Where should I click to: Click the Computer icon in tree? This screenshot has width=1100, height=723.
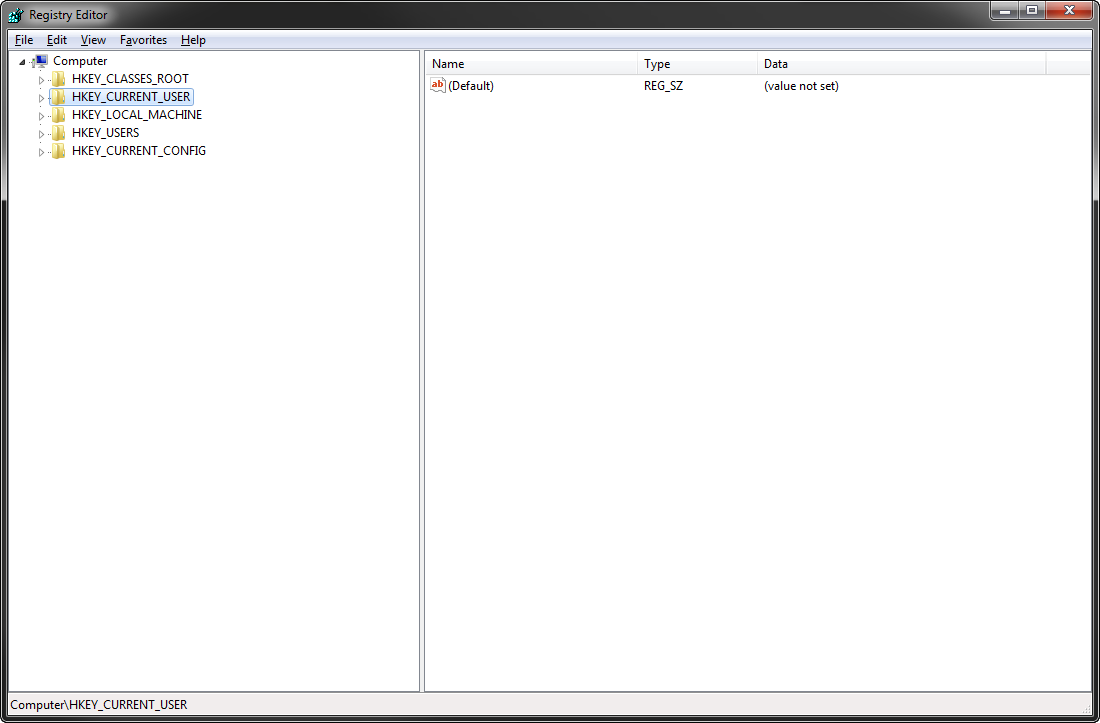[41, 61]
